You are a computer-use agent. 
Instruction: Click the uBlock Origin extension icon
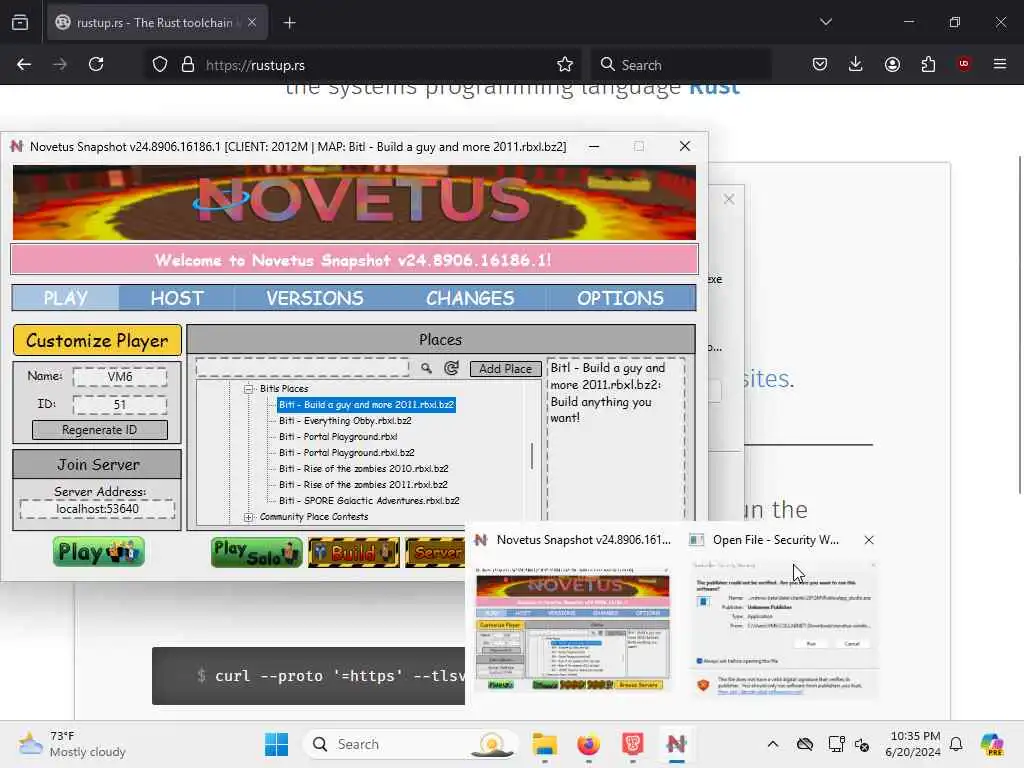964,64
